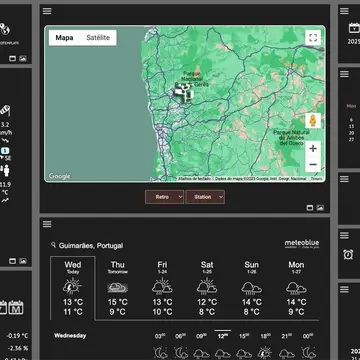
Task: Select the Wed Today forecast tab
Action: coord(73,288)
